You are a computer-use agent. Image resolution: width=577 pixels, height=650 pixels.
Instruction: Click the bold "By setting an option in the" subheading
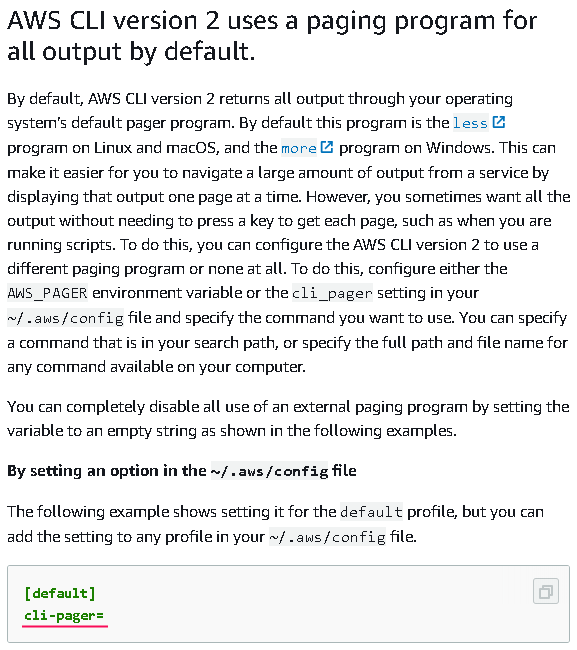click(107, 471)
